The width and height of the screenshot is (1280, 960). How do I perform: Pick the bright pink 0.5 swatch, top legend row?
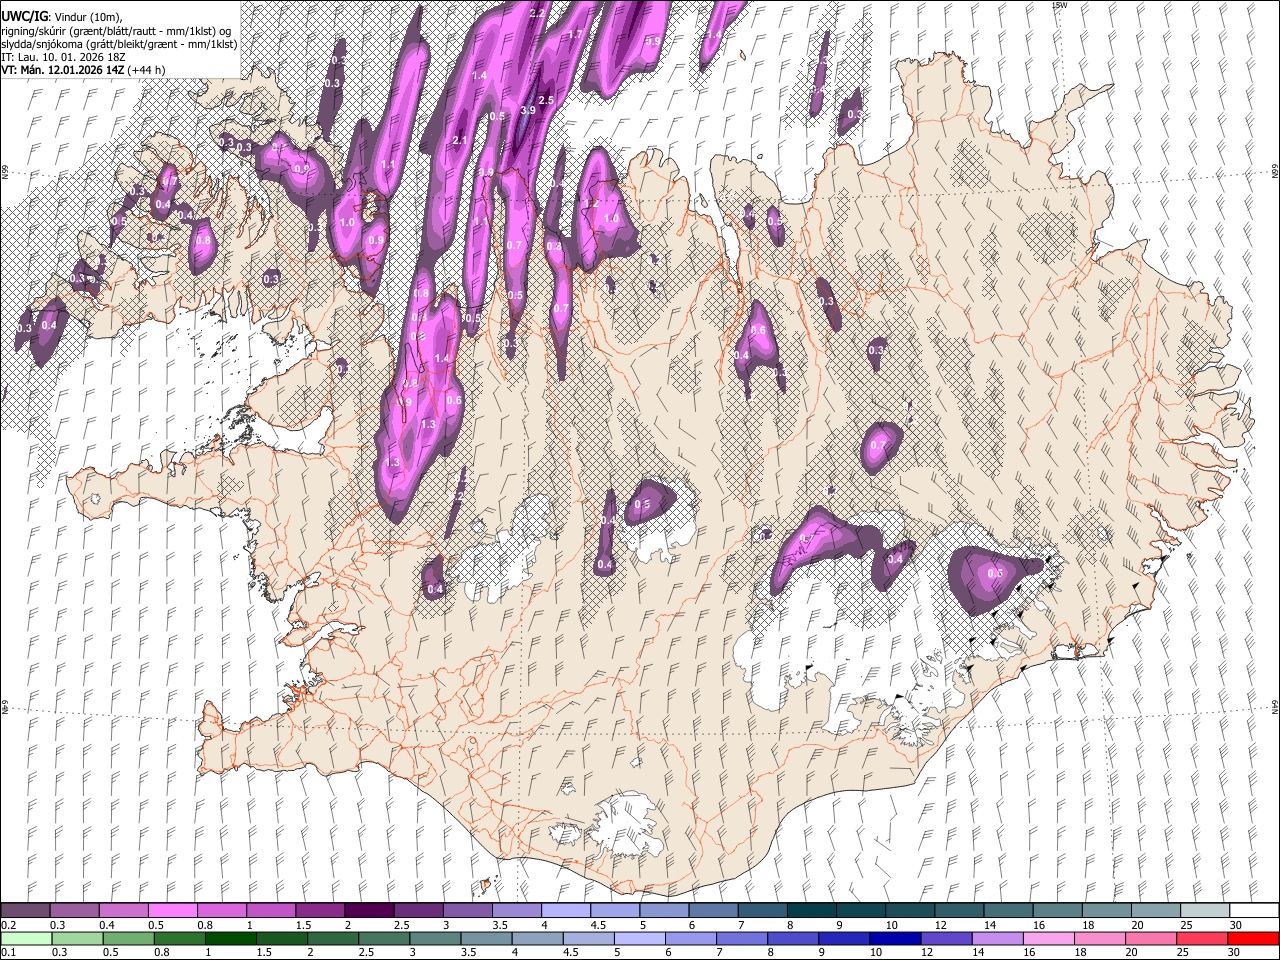(172, 911)
